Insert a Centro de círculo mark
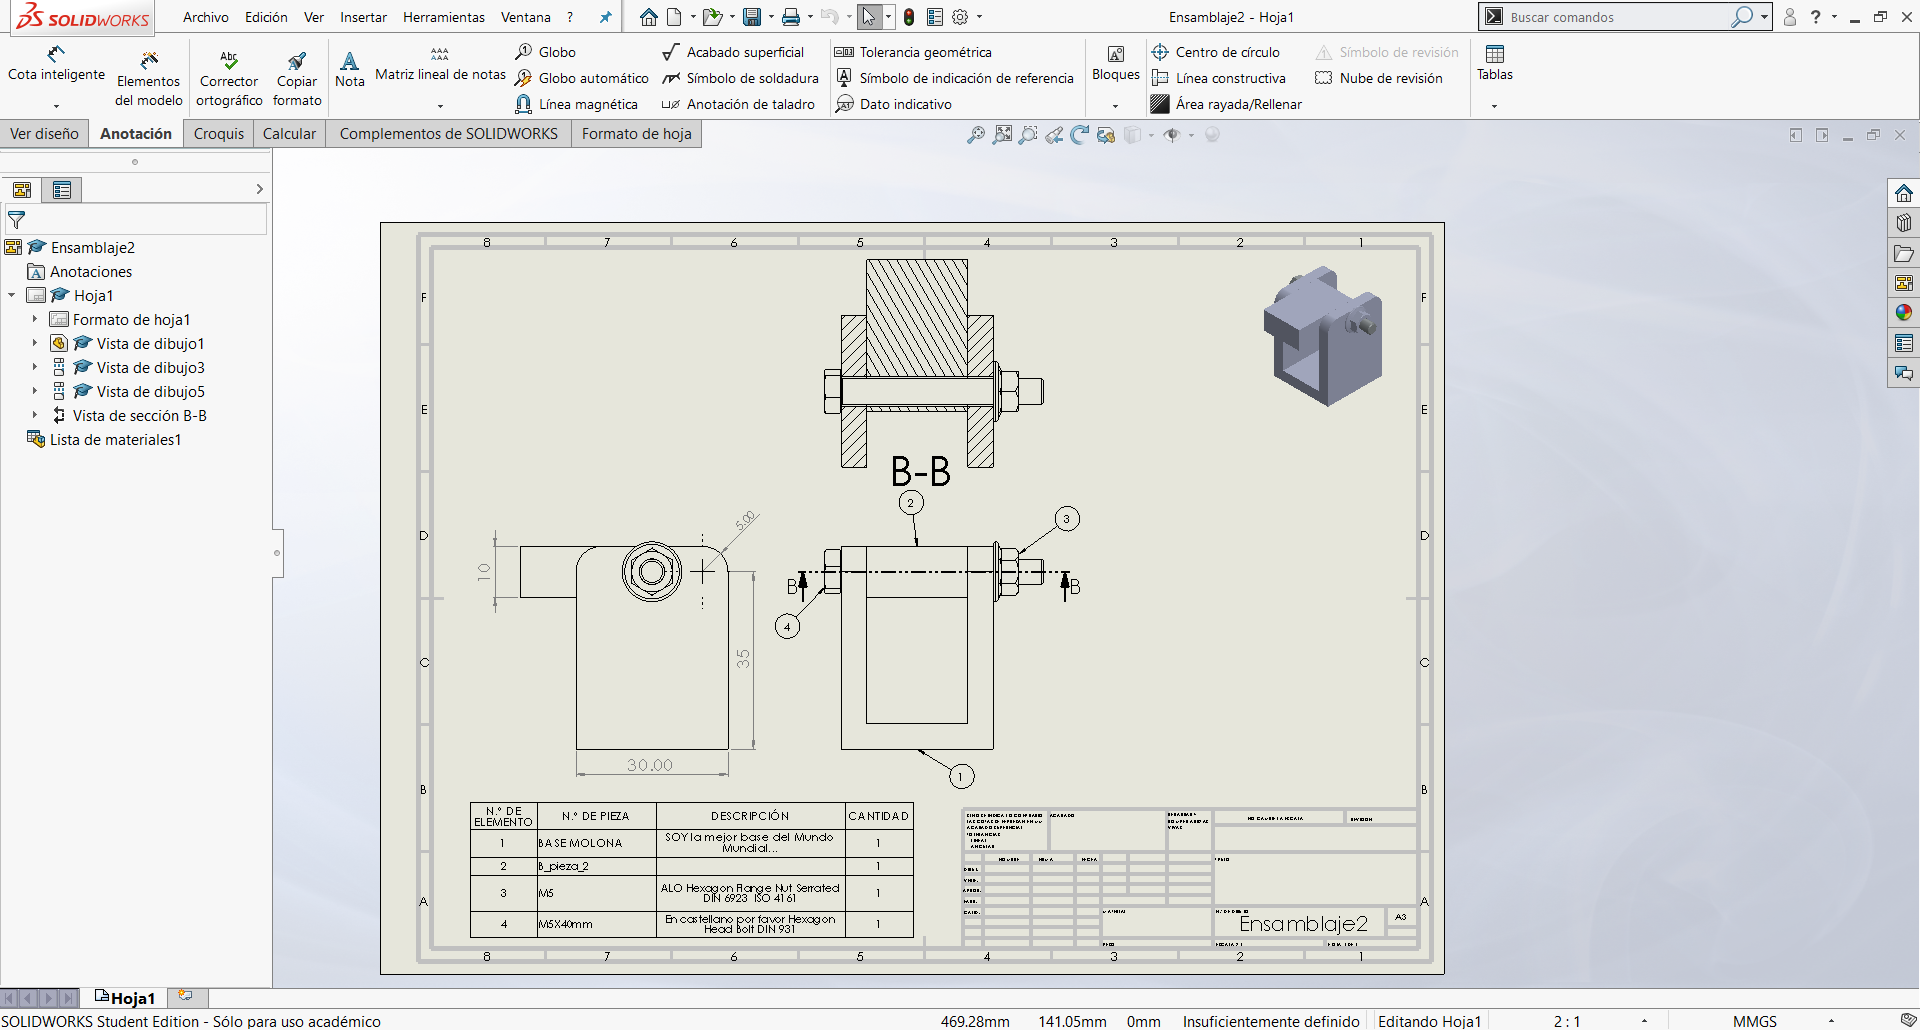The image size is (1920, 1030). pos(1216,52)
